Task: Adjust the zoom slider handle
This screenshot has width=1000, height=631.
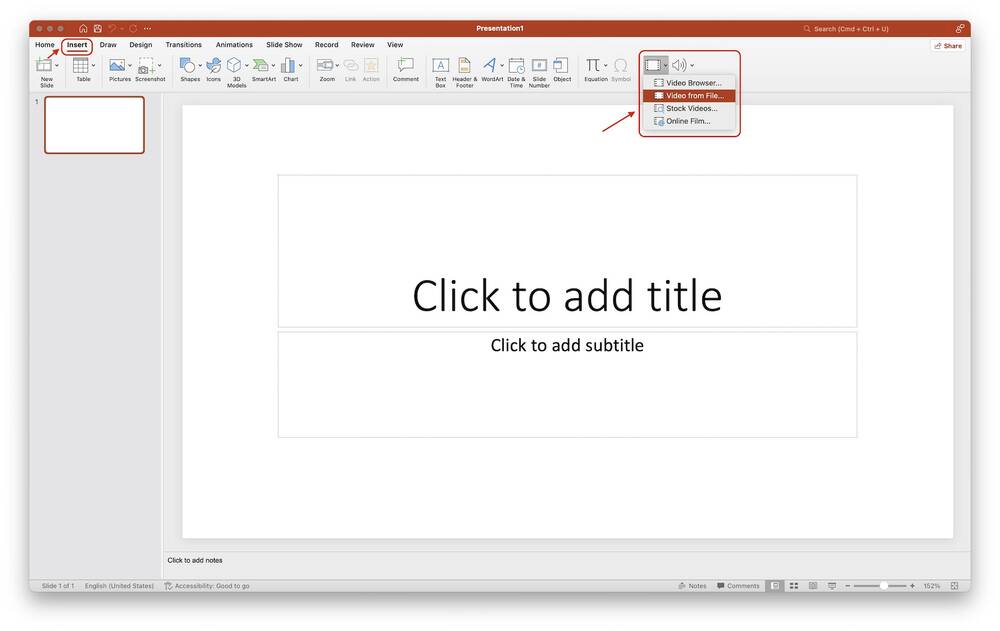Action: coord(884,586)
